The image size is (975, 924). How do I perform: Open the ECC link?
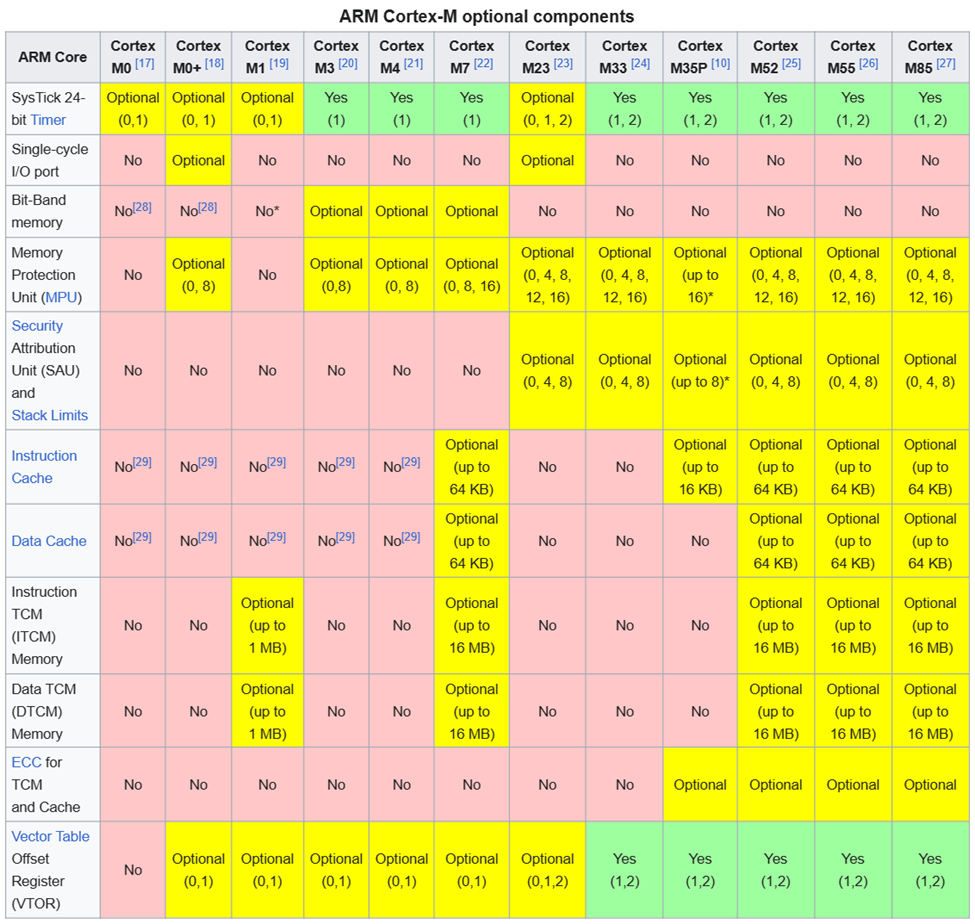click(x=26, y=763)
